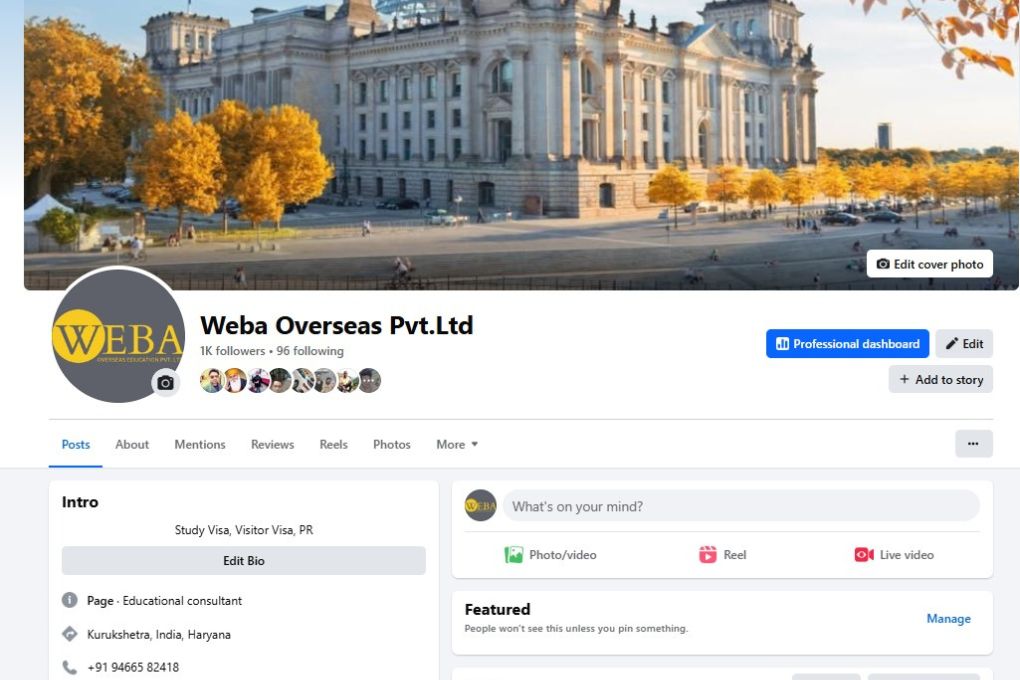The width and height of the screenshot is (1020, 680).
Task: Click the WEBA avatar in the post composer
Action: pyautogui.click(x=480, y=506)
